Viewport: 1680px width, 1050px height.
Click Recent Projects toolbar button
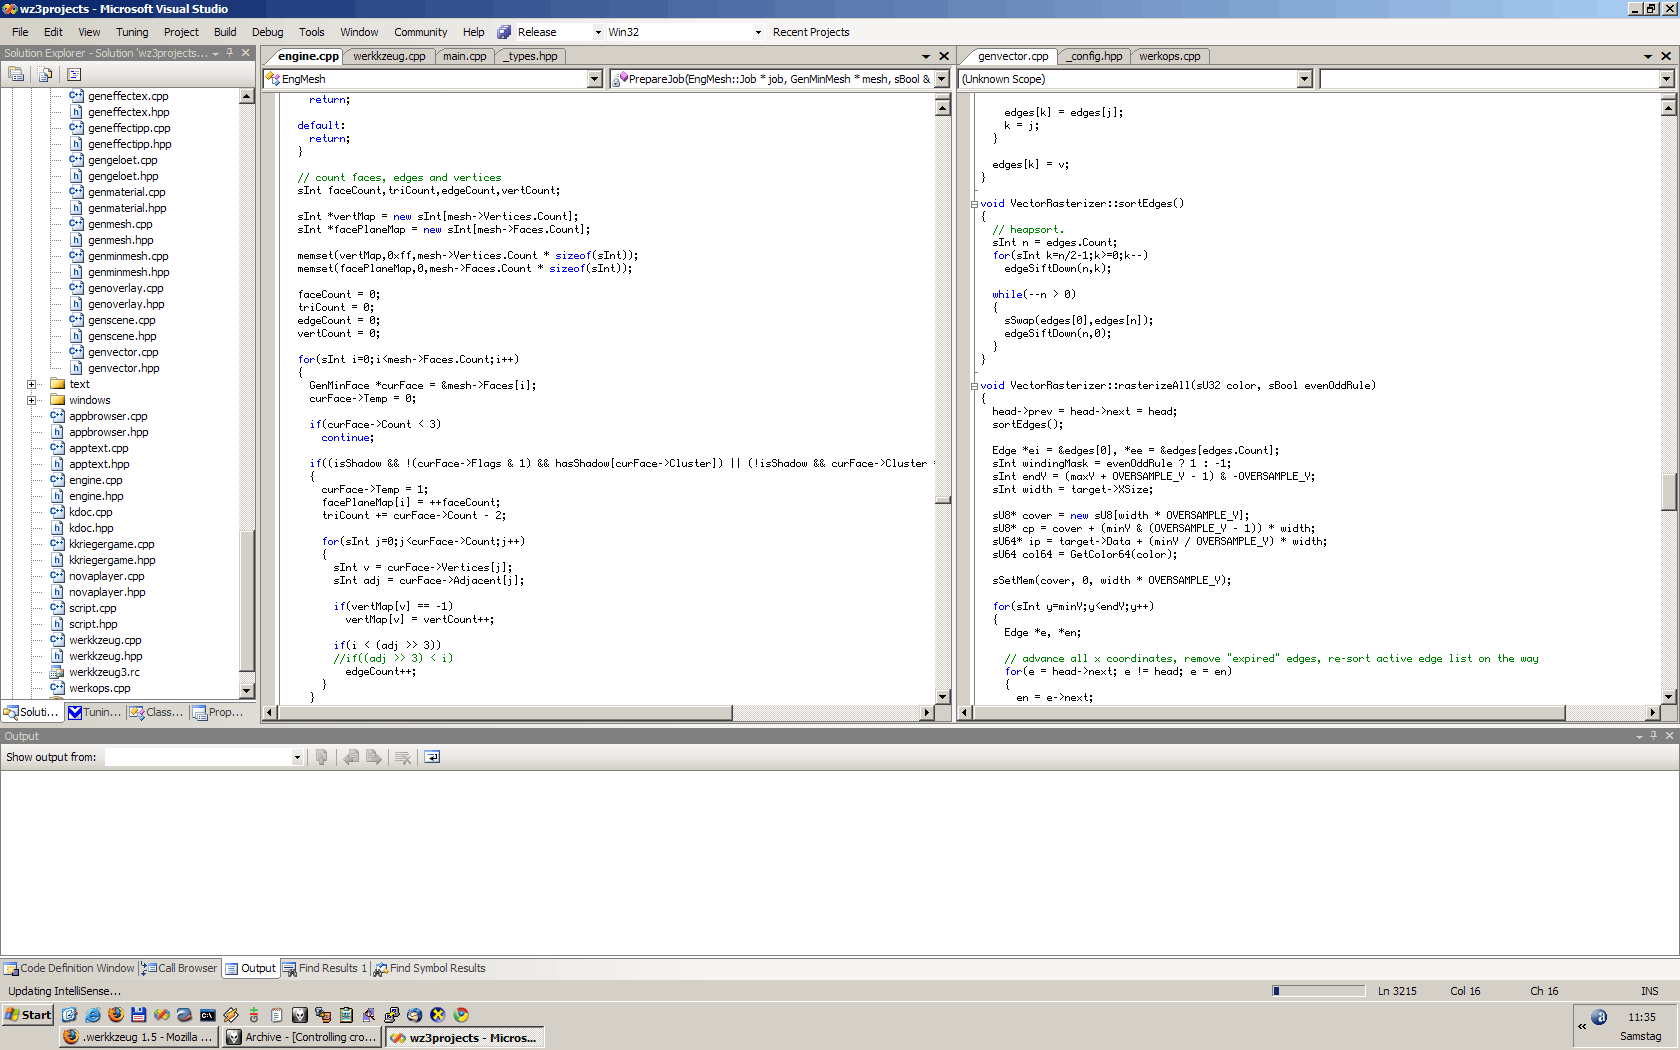point(811,32)
